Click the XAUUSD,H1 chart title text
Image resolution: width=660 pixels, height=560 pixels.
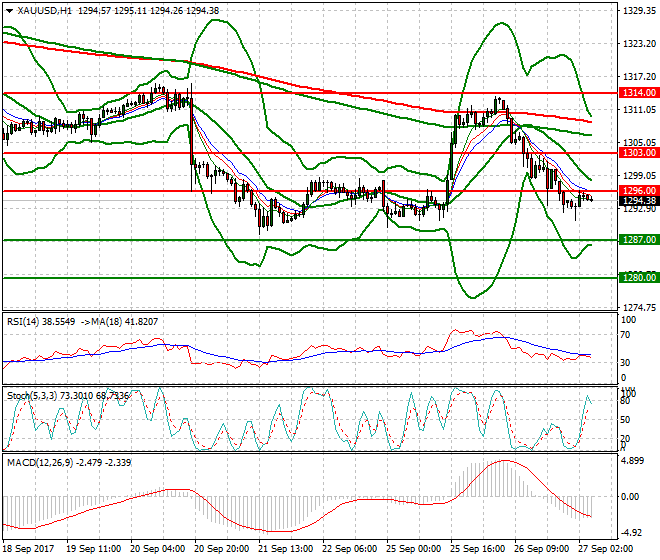[x=44, y=11]
